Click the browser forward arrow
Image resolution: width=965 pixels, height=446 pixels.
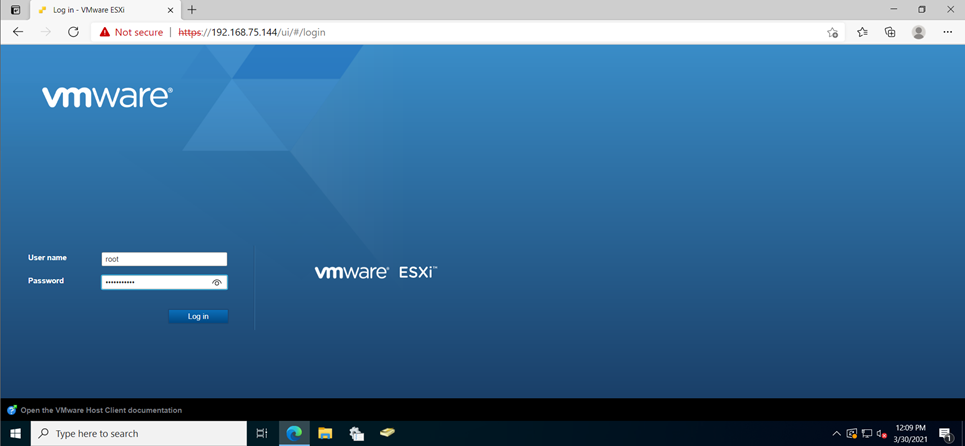click(x=45, y=32)
